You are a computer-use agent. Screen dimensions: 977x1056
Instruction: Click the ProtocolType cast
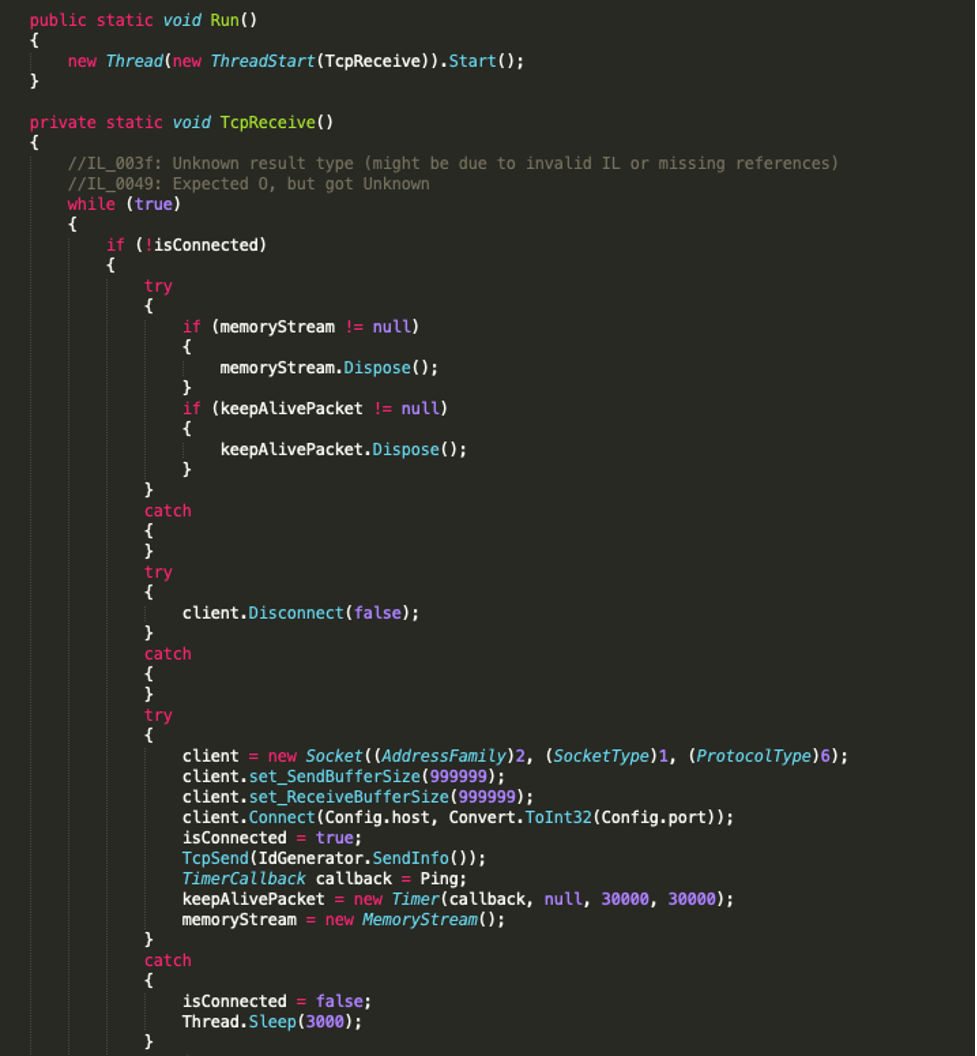click(753, 756)
